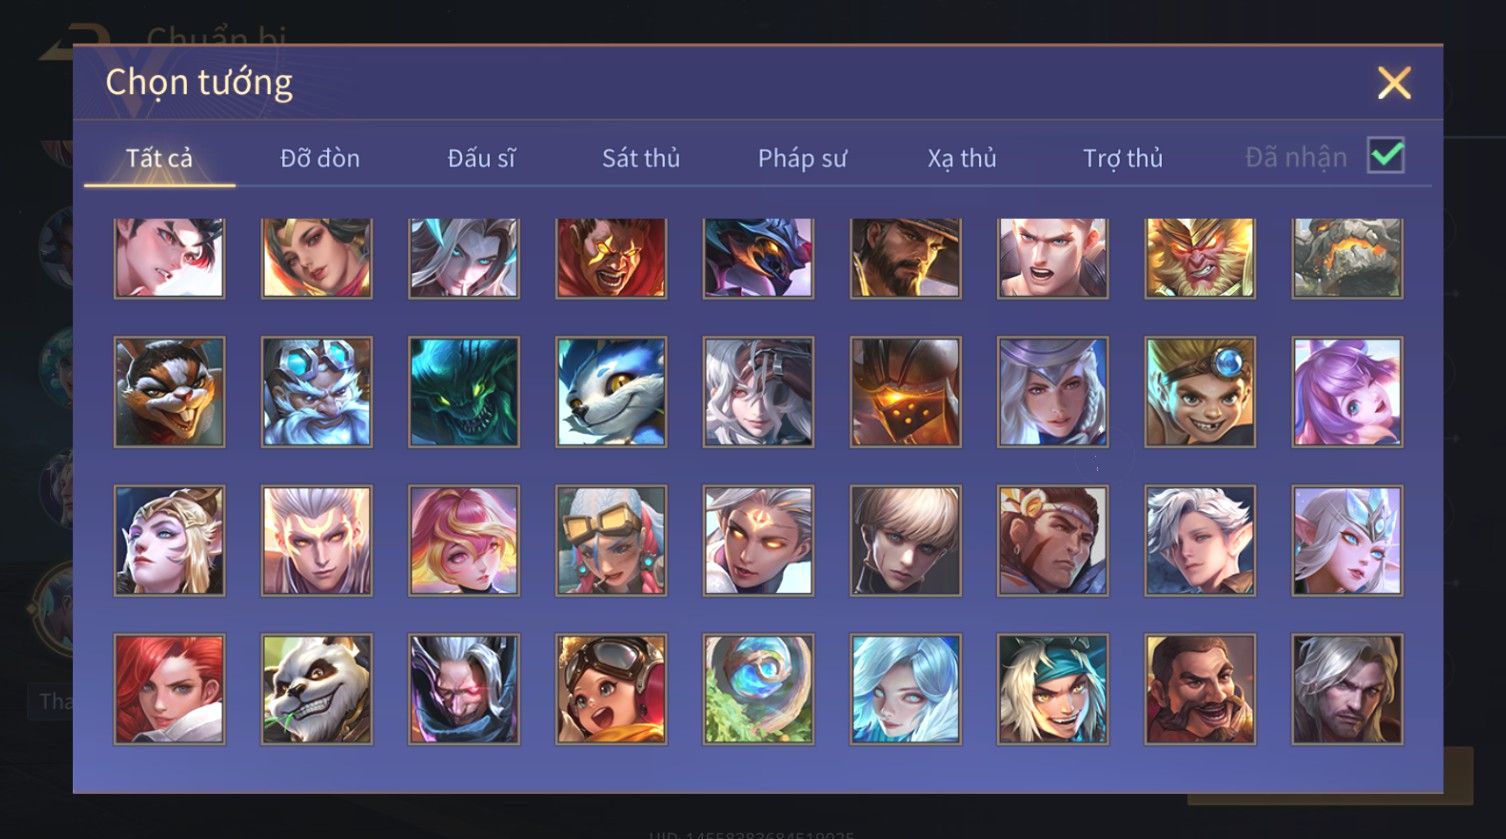This screenshot has height=839, width=1506.
Task: Pick the green sea monster hero
Action: point(464,391)
